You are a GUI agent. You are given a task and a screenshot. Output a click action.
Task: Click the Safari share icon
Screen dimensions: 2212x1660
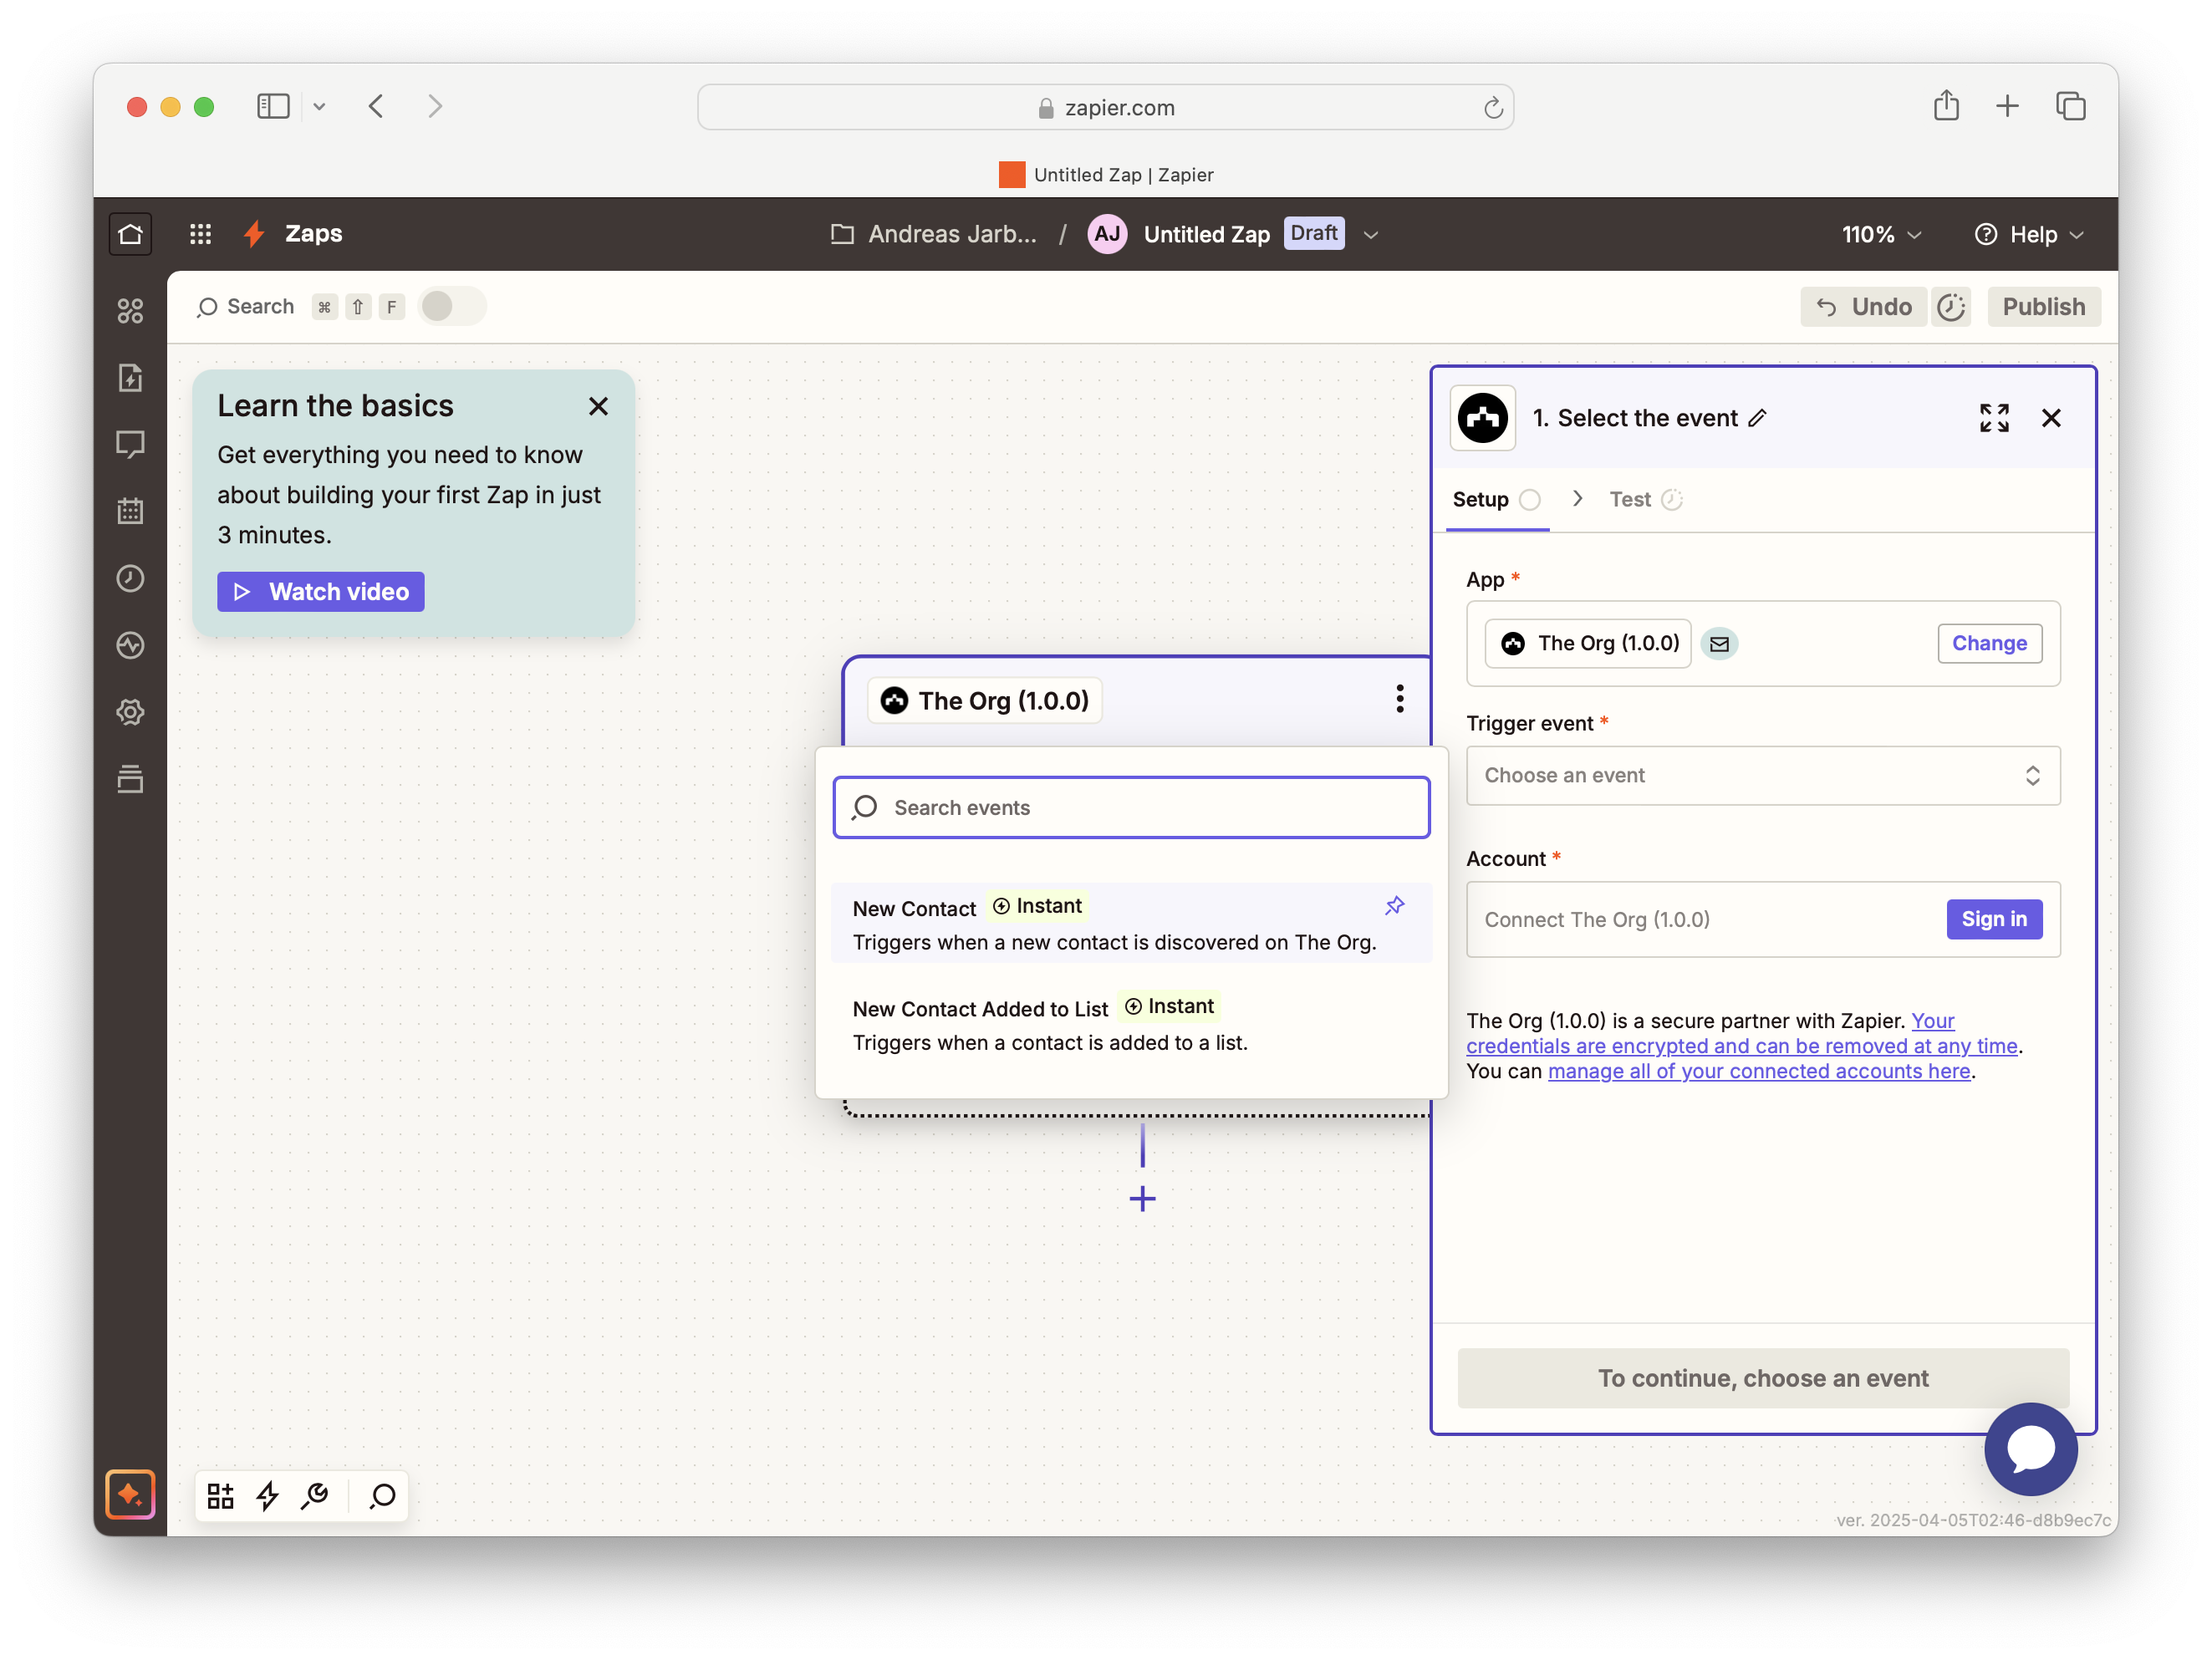click(1946, 106)
